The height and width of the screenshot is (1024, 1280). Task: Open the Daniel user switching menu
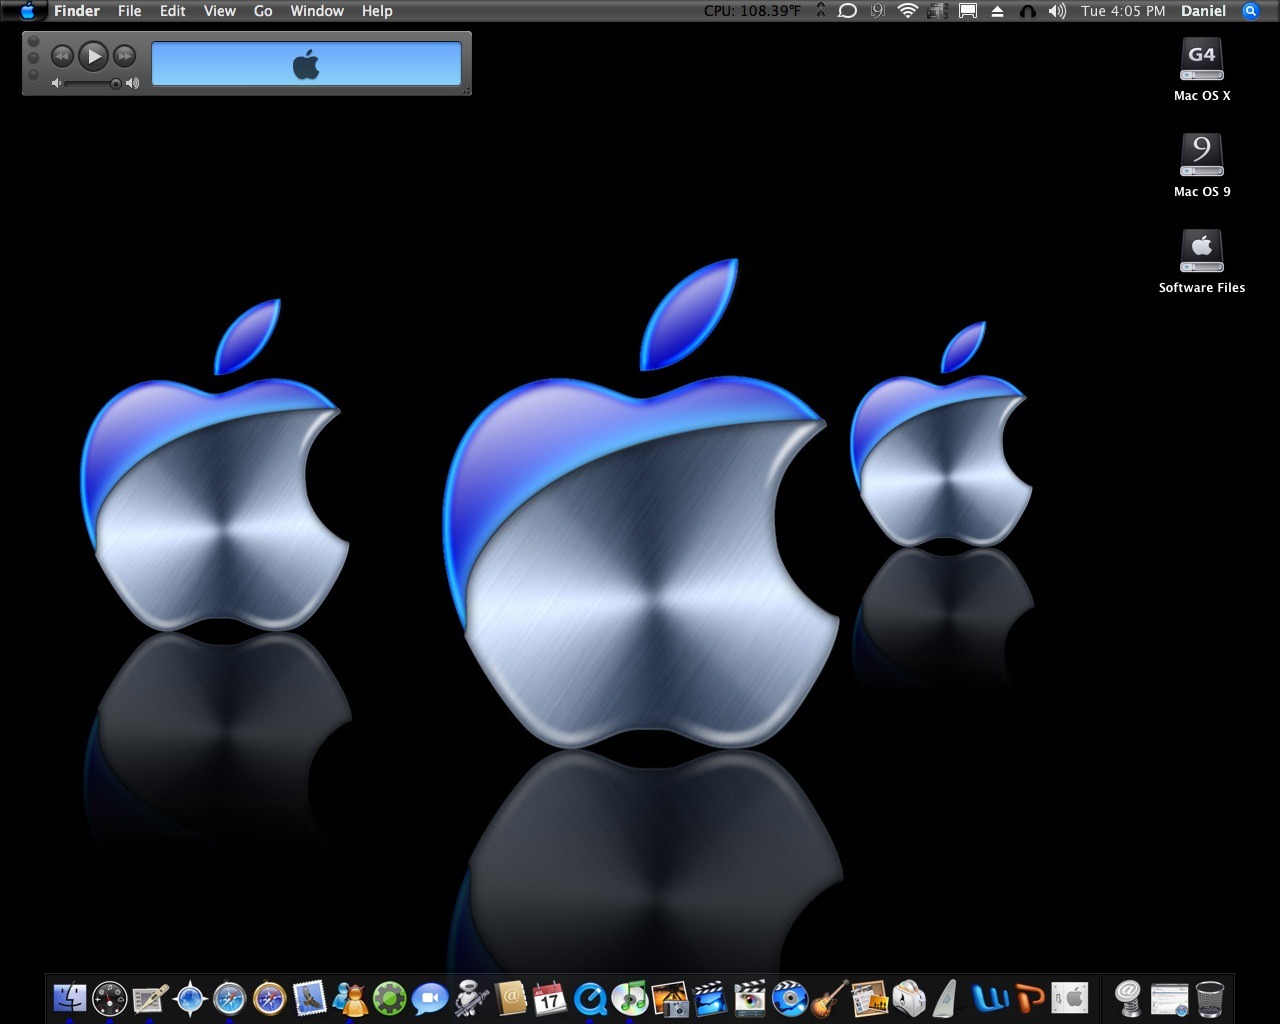pos(1203,11)
